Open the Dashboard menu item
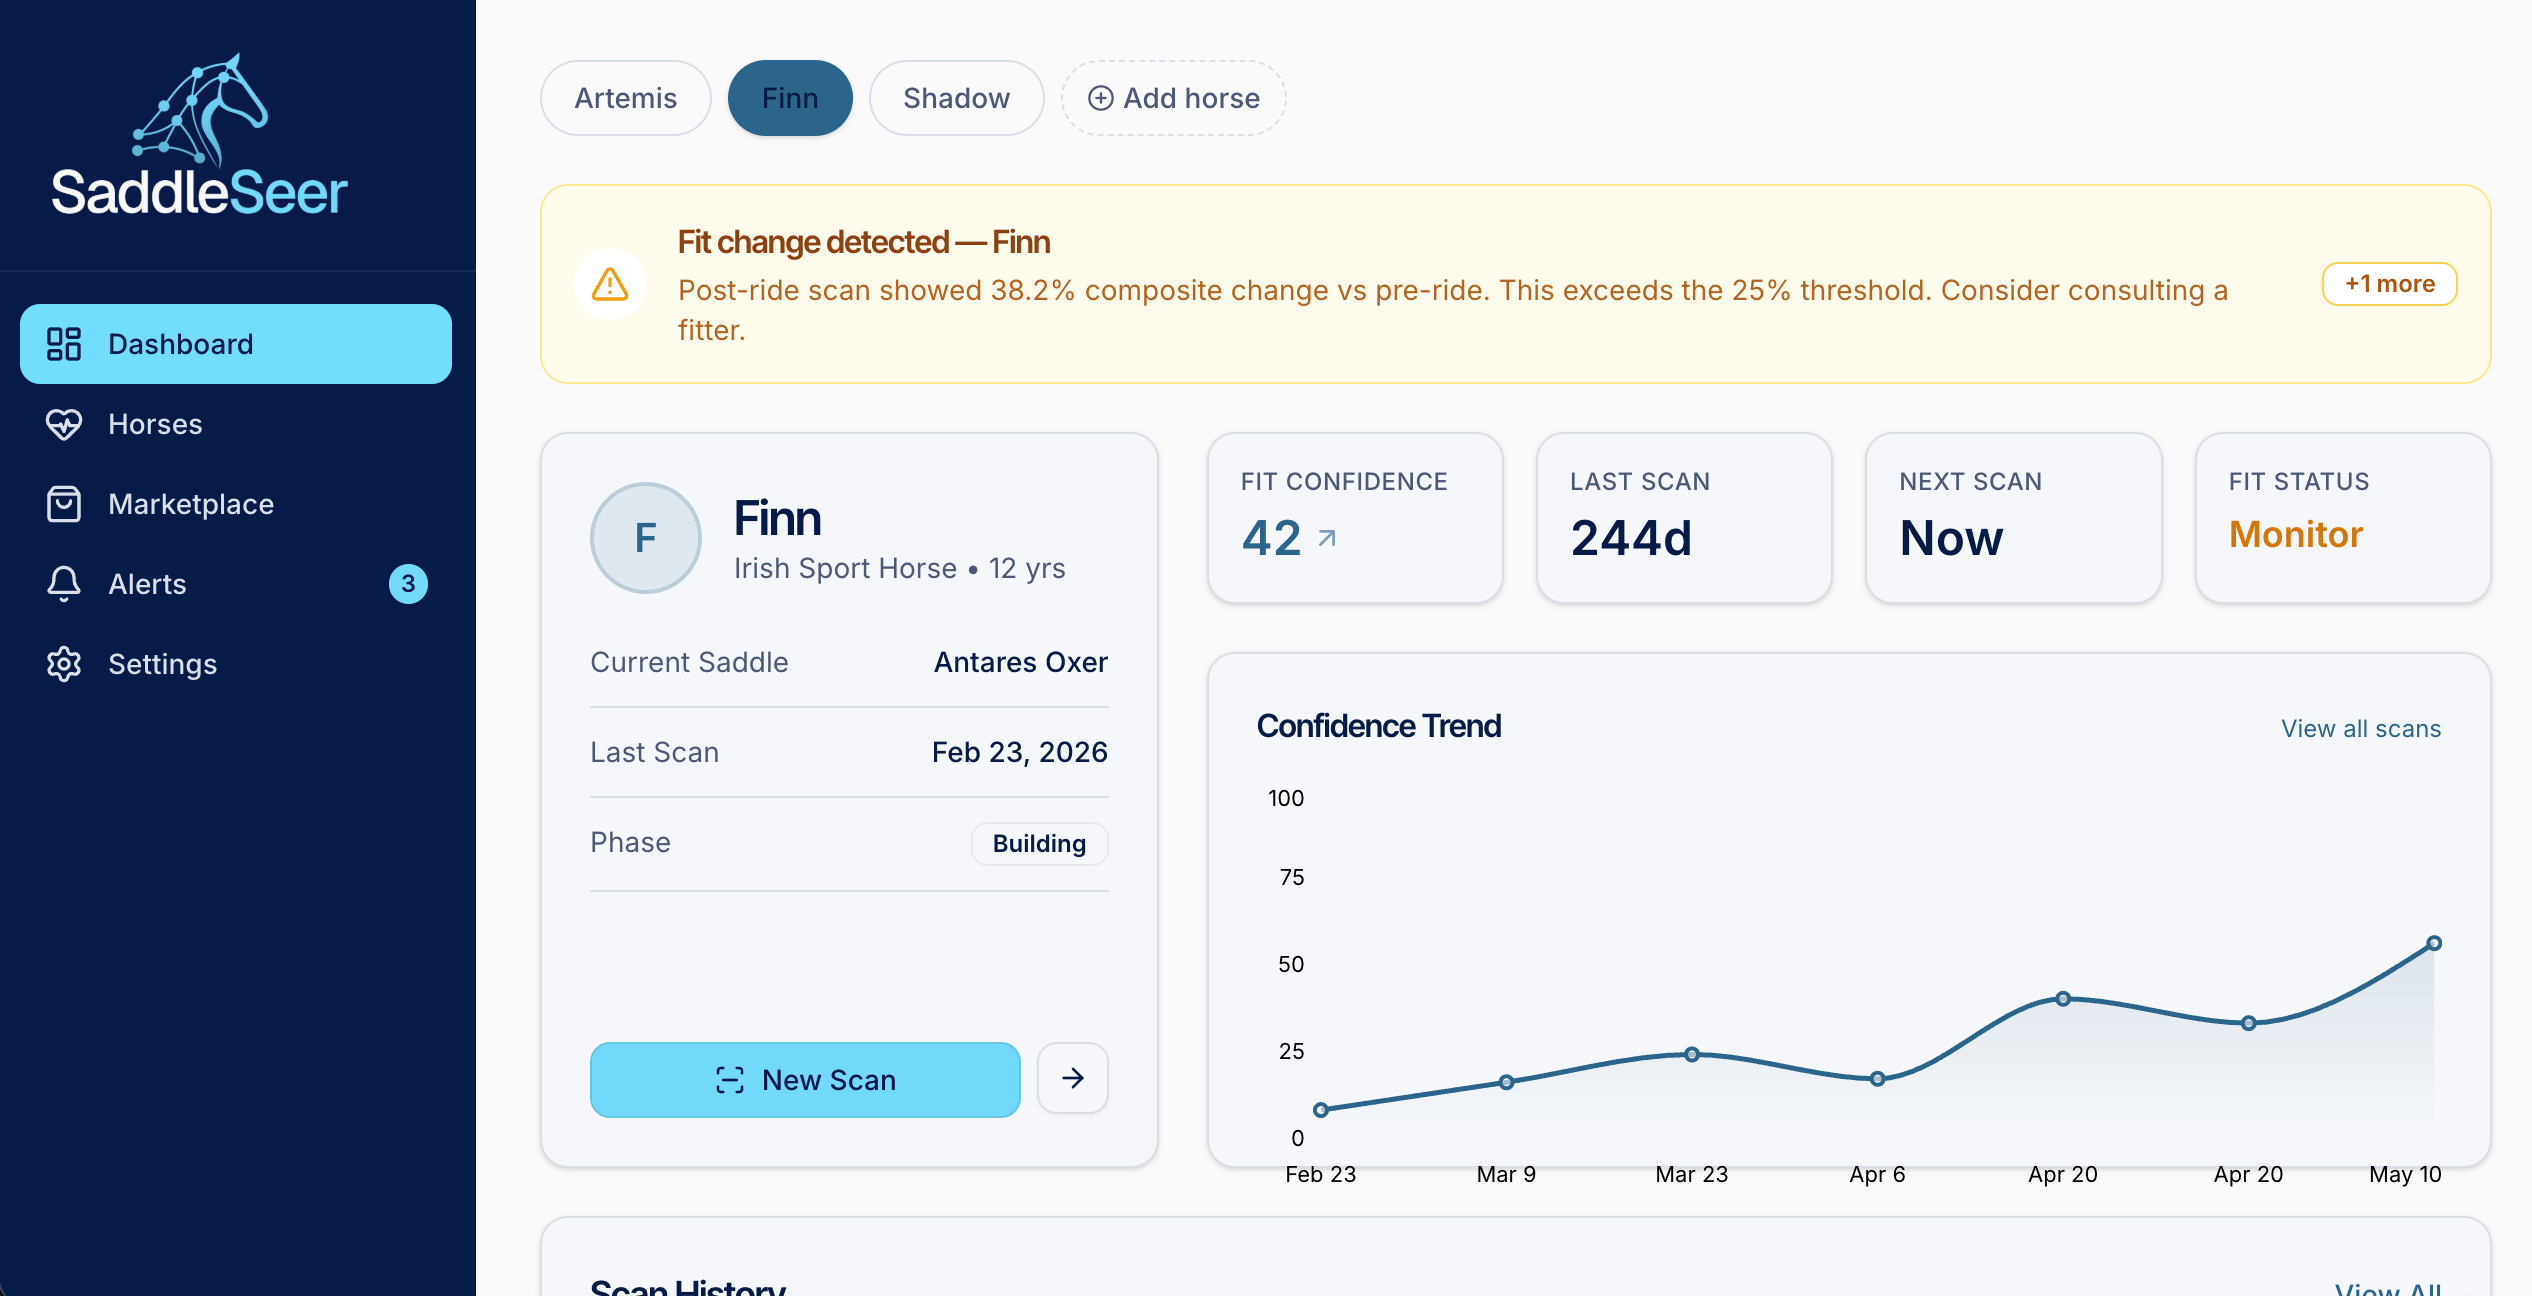Image resolution: width=2532 pixels, height=1296 pixels. tap(236, 344)
